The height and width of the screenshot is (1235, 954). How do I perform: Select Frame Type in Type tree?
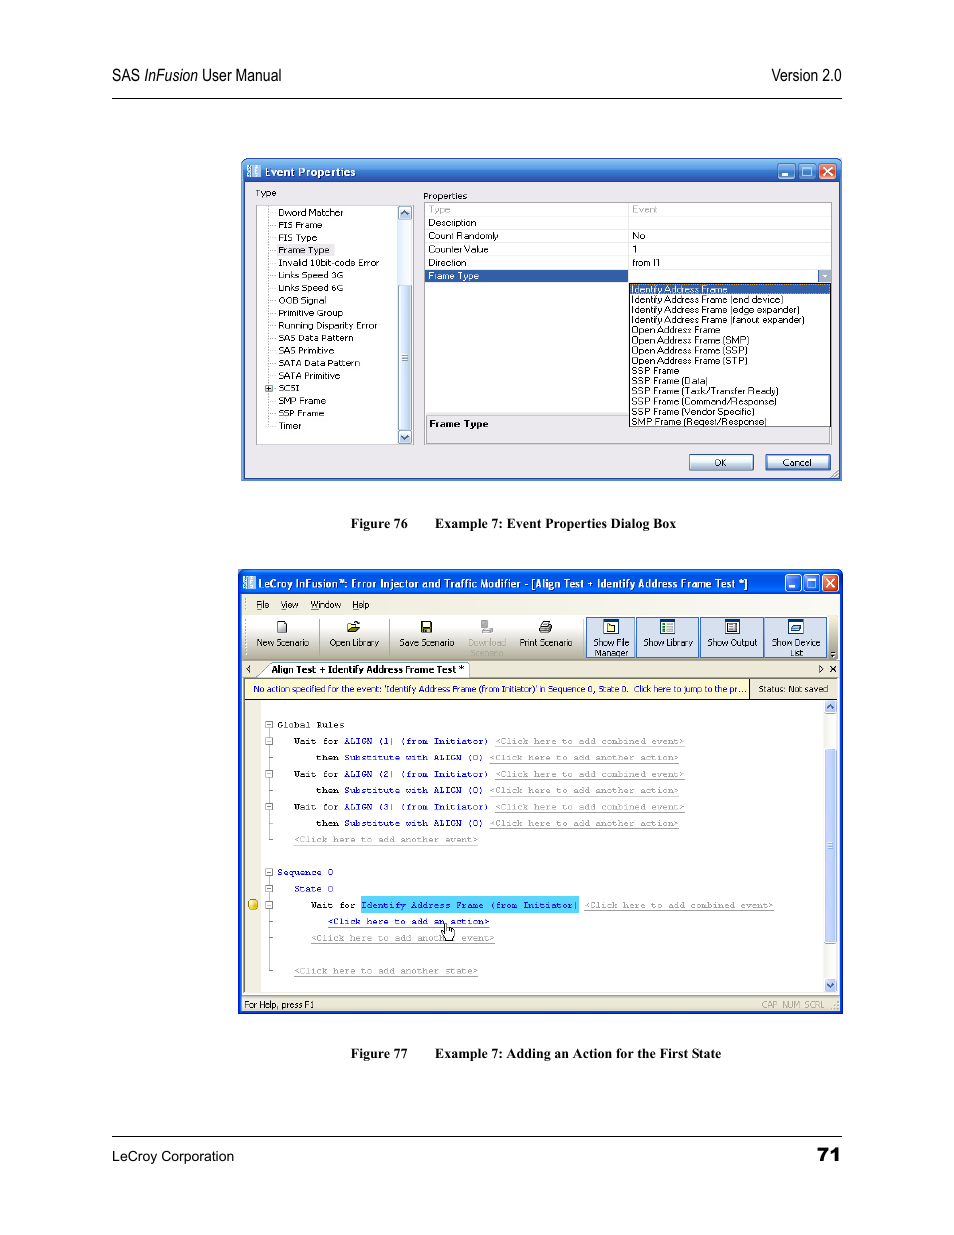[304, 250]
